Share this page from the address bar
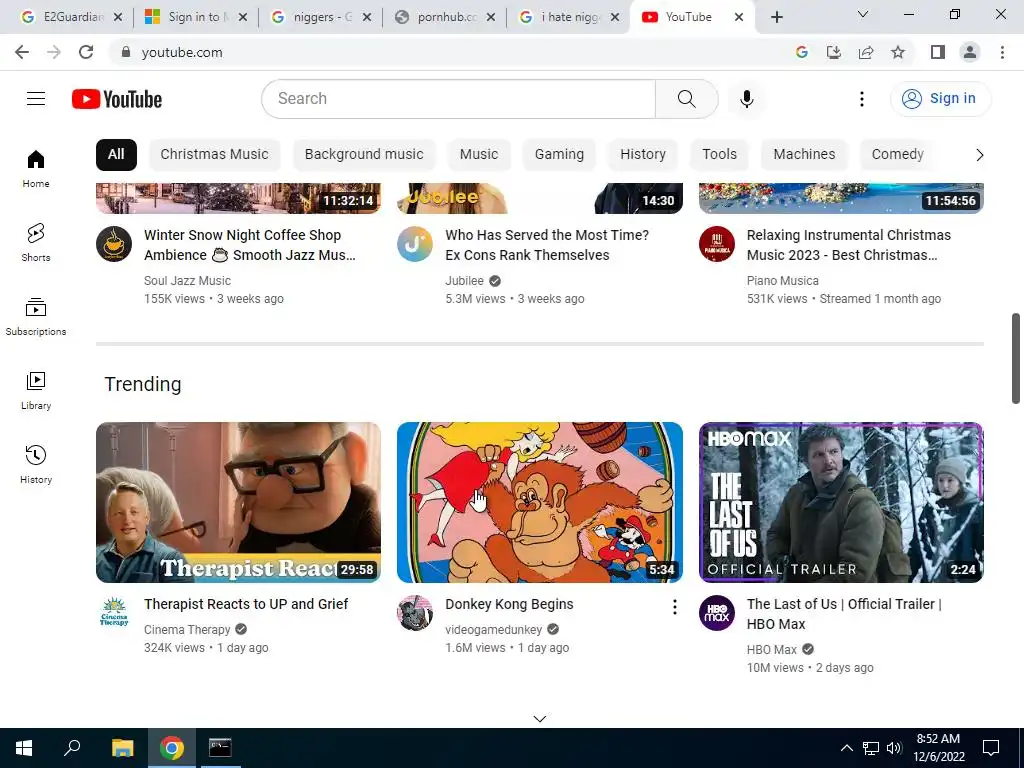This screenshot has height=768, width=1024. [866, 52]
